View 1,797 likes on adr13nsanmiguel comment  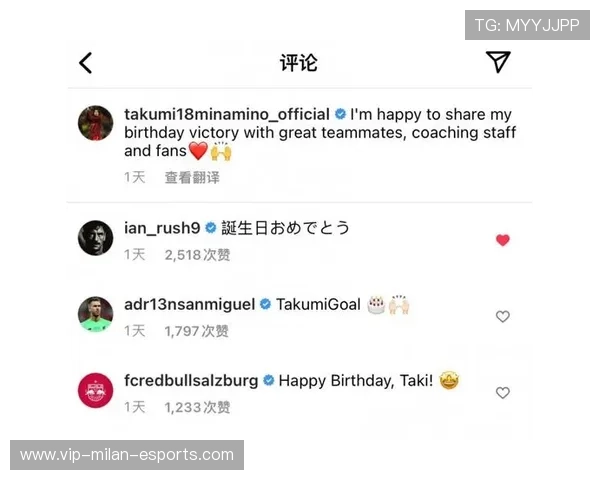(197, 331)
